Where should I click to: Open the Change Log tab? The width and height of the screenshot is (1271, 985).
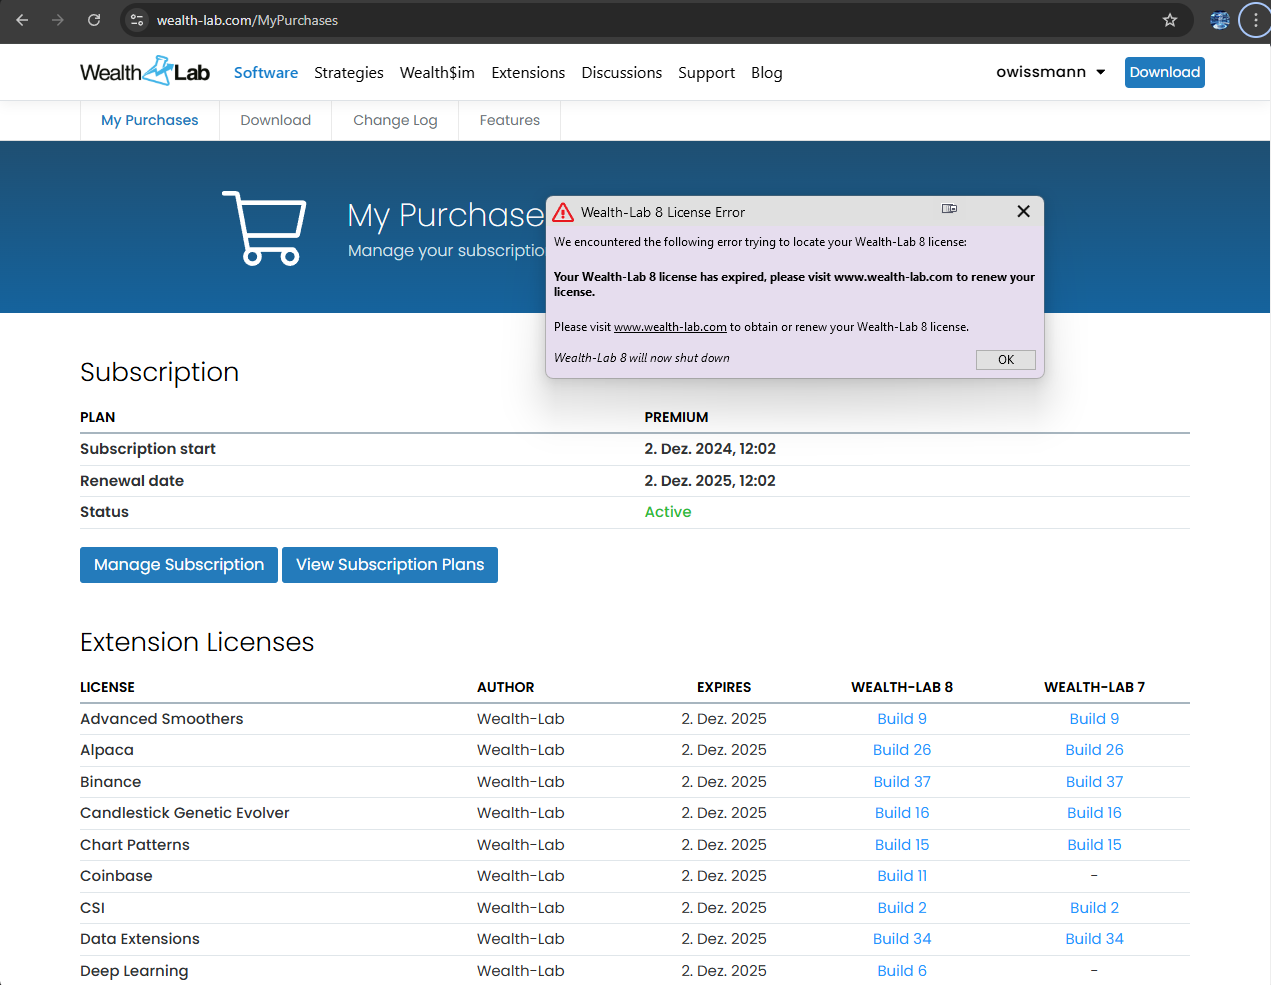[x=395, y=120]
